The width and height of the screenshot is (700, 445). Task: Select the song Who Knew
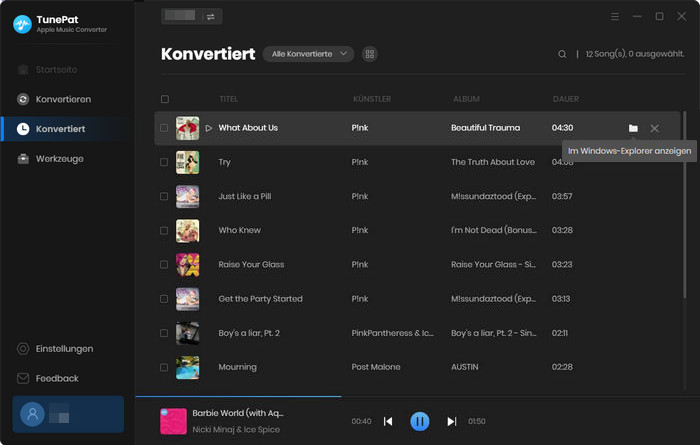tap(240, 230)
